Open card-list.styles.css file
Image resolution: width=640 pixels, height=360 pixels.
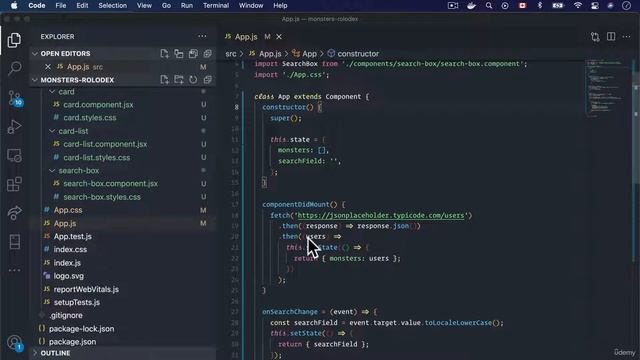point(96,158)
